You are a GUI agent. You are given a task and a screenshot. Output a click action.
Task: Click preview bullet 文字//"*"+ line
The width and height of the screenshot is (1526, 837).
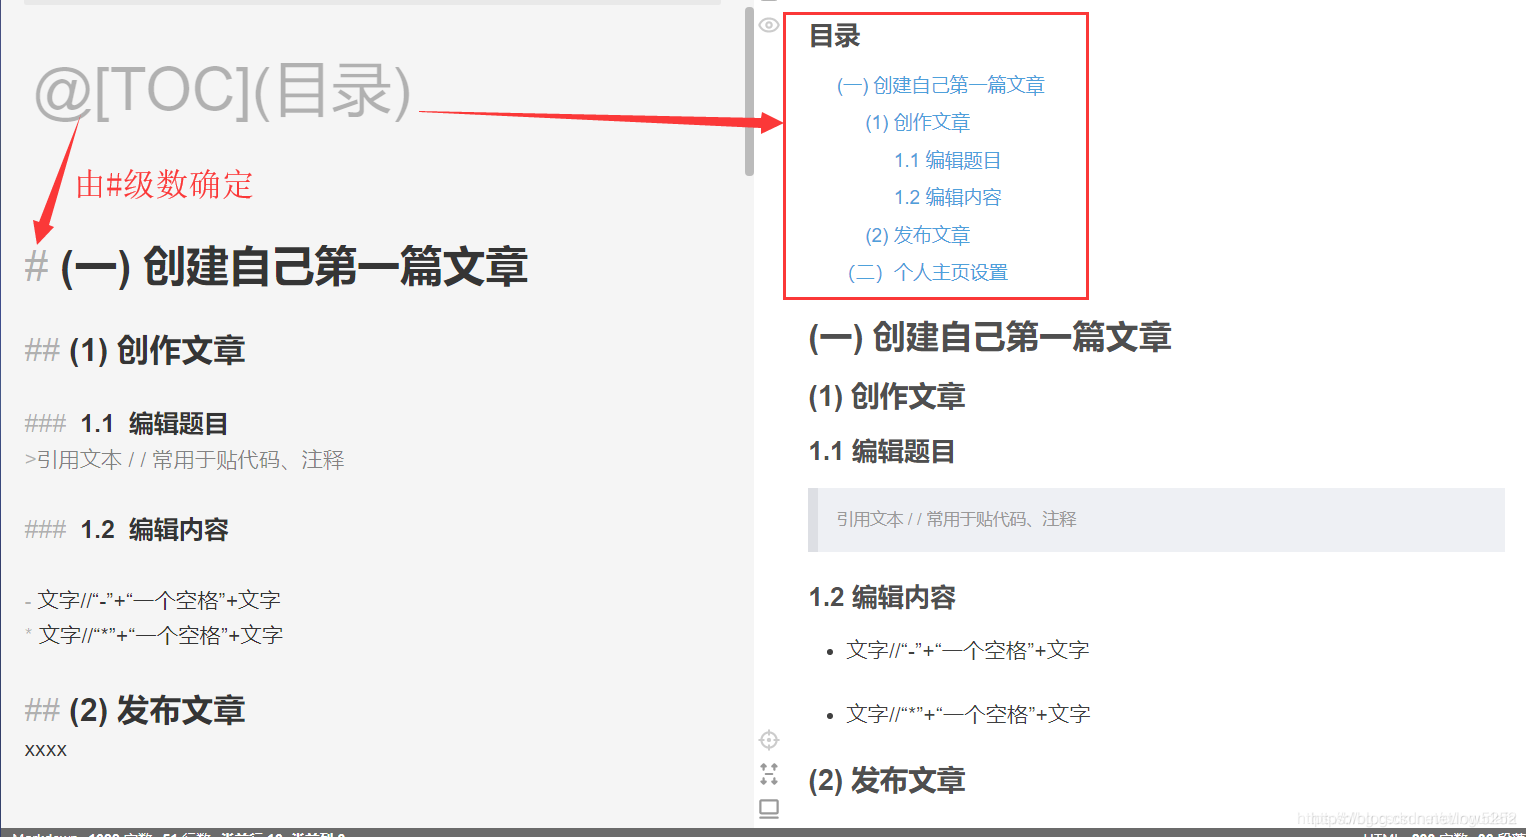(968, 715)
